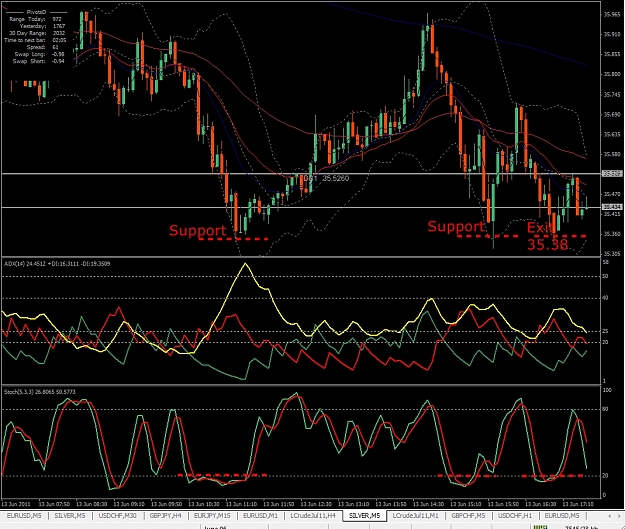Click the '13 Jun 2011' time axis label
The image size is (625, 529).
click(16, 504)
